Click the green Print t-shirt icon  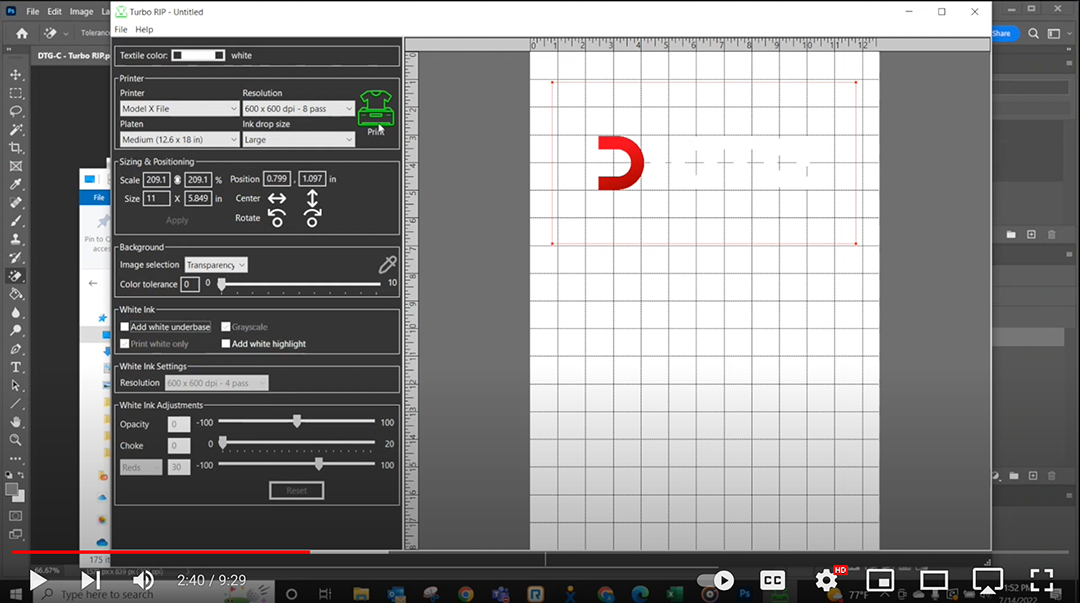coord(375,108)
